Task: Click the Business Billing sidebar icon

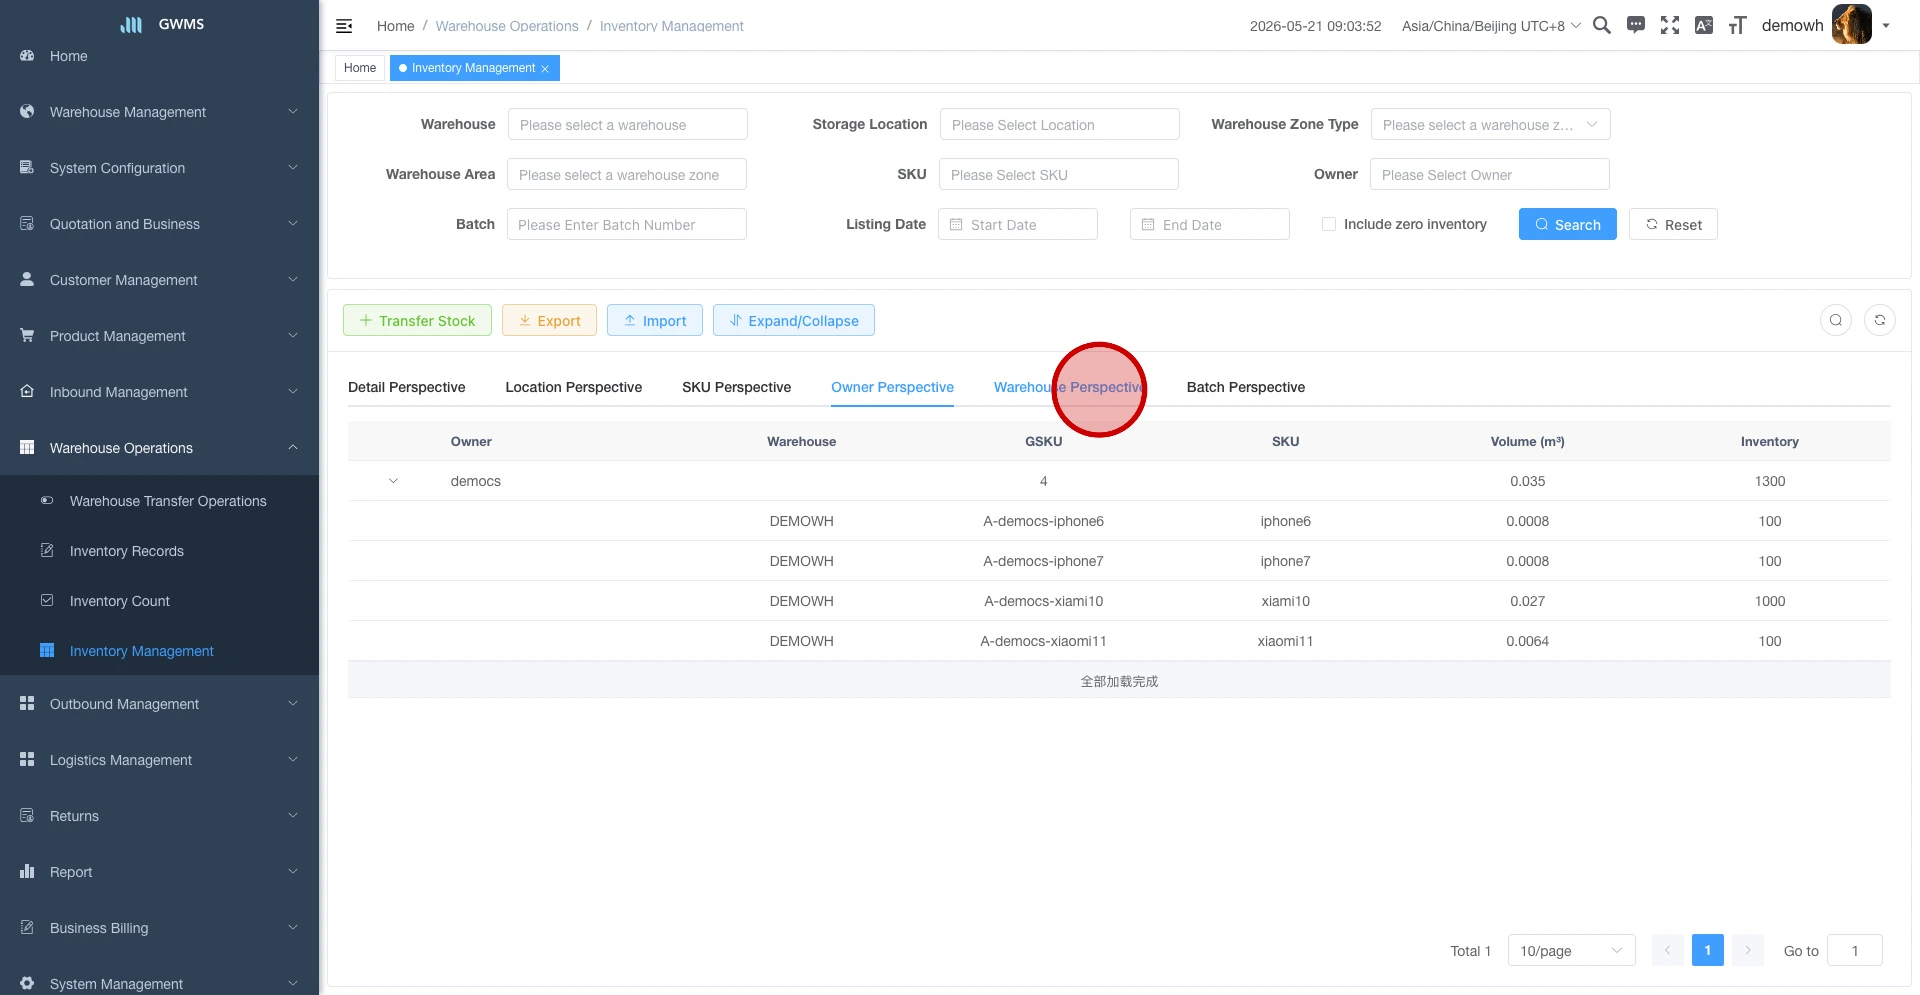Action: coord(27,928)
